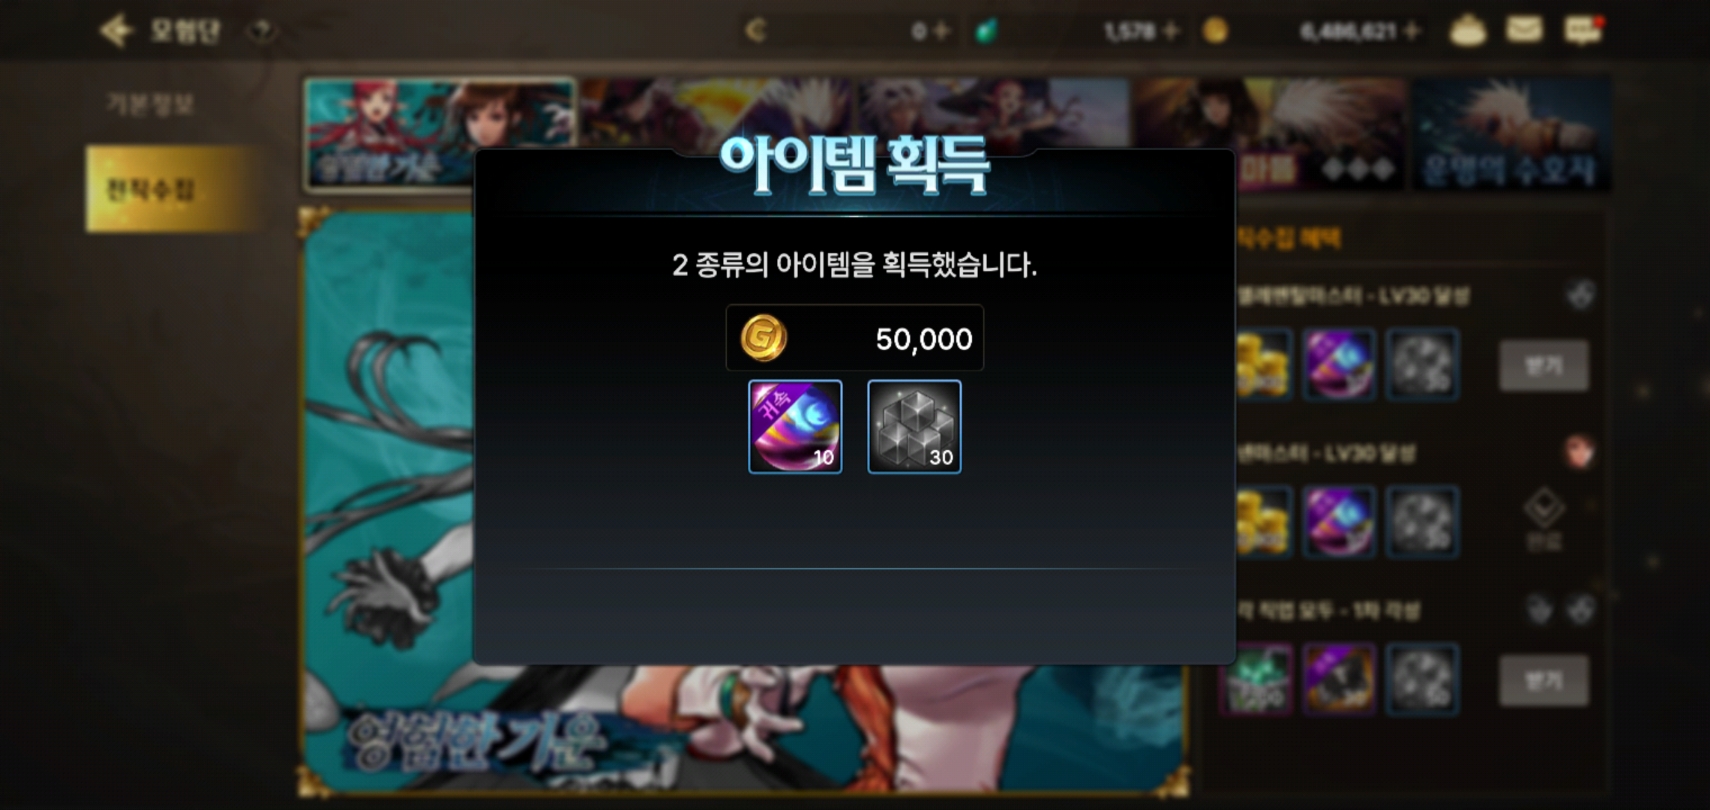The height and width of the screenshot is (810, 1710).
Task: Add currency with plus next to 1,578
Action: click(x=1171, y=32)
